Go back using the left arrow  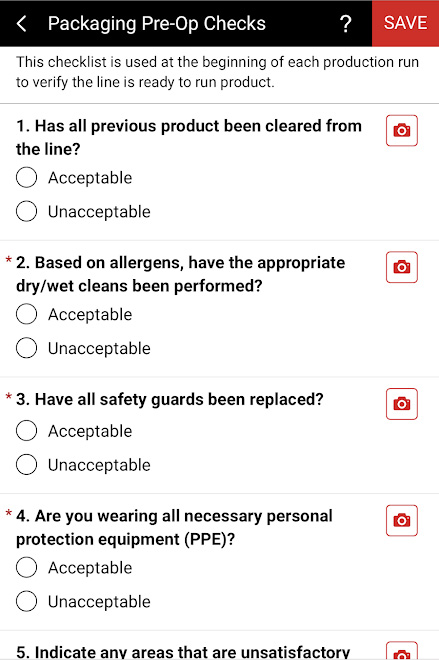(21, 24)
